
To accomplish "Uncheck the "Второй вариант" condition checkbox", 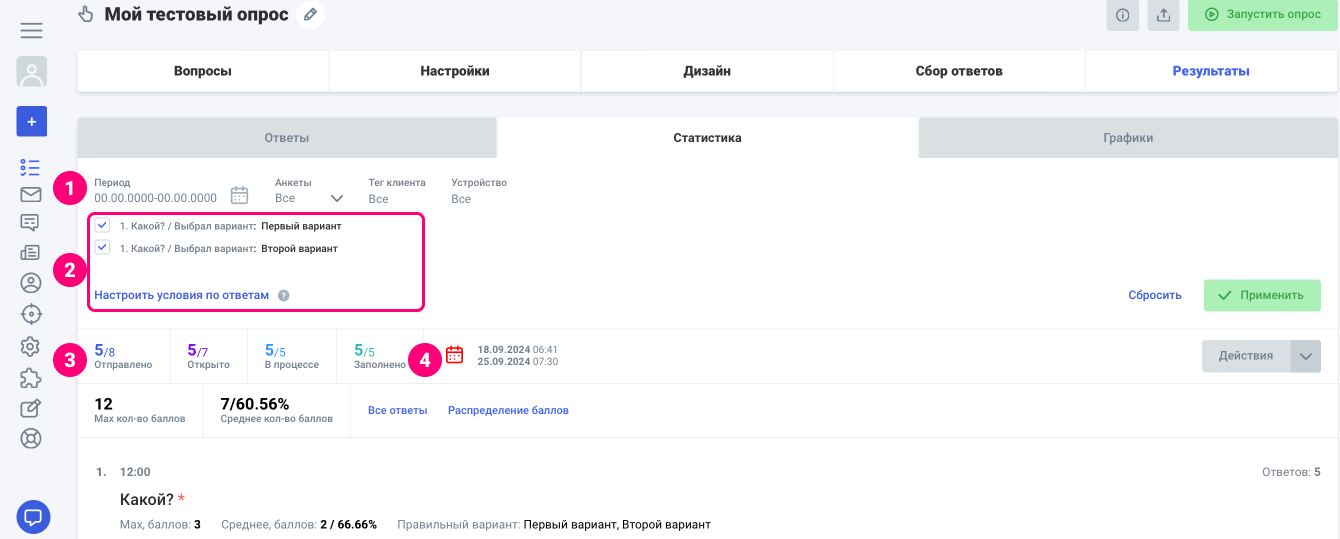I will [x=102, y=247].
